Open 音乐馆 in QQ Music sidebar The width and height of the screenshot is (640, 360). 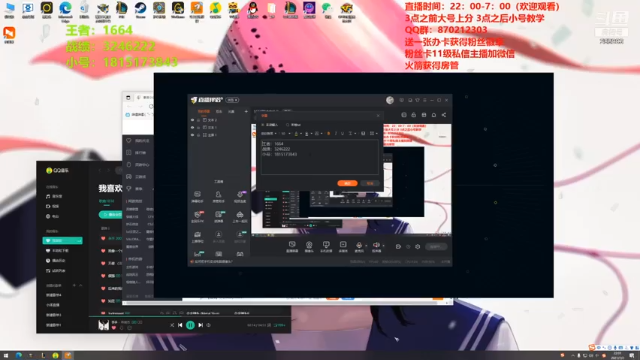click(x=55, y=196)
